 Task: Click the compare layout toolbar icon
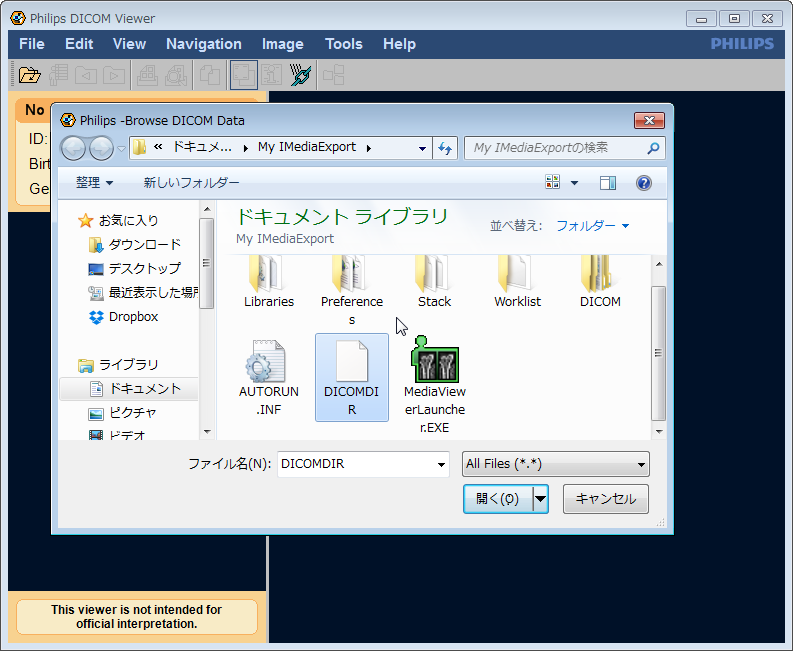tap(334, 75)
